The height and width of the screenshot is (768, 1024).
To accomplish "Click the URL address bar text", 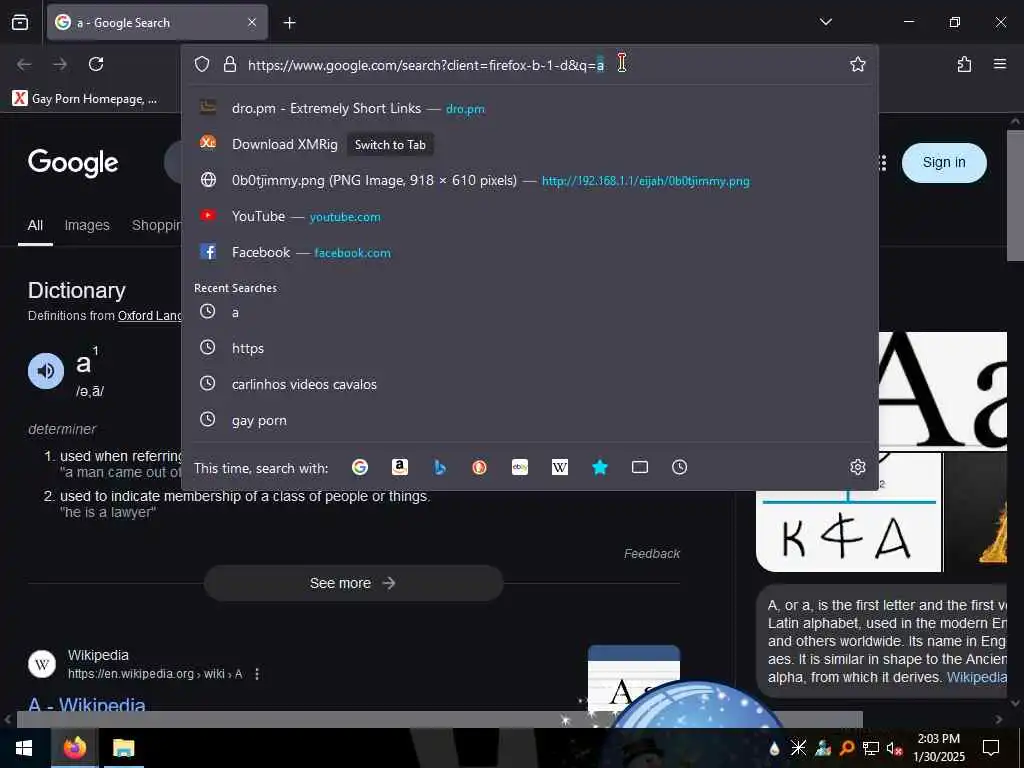I will tap(426, 65).
